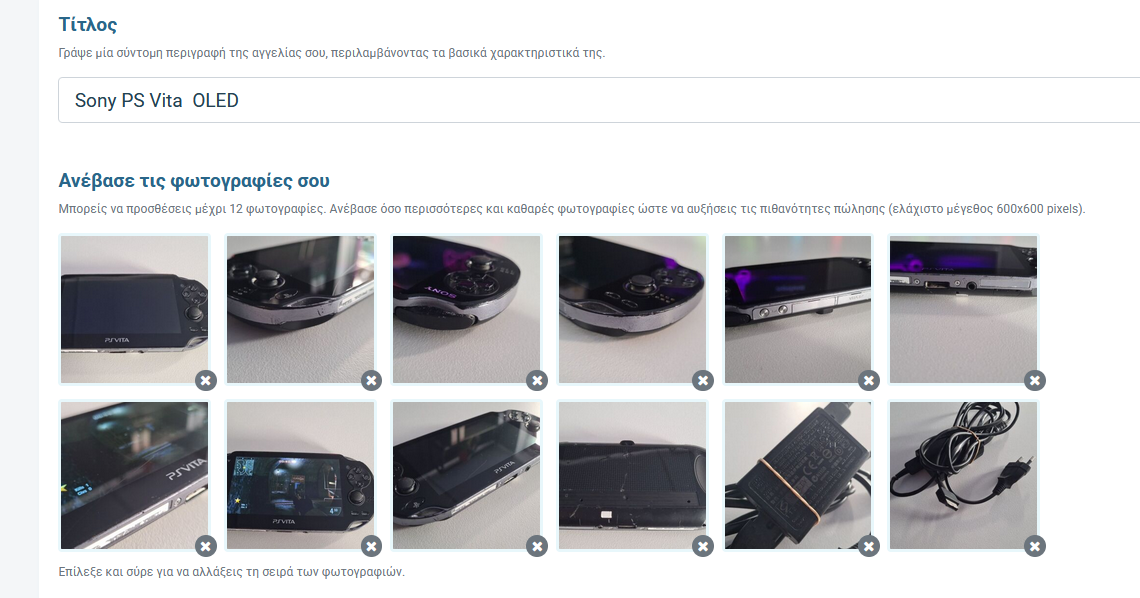Select the upside-down SONY logo thumbnail
This screenshot has height=598, width=1140.
pos(466,310)
